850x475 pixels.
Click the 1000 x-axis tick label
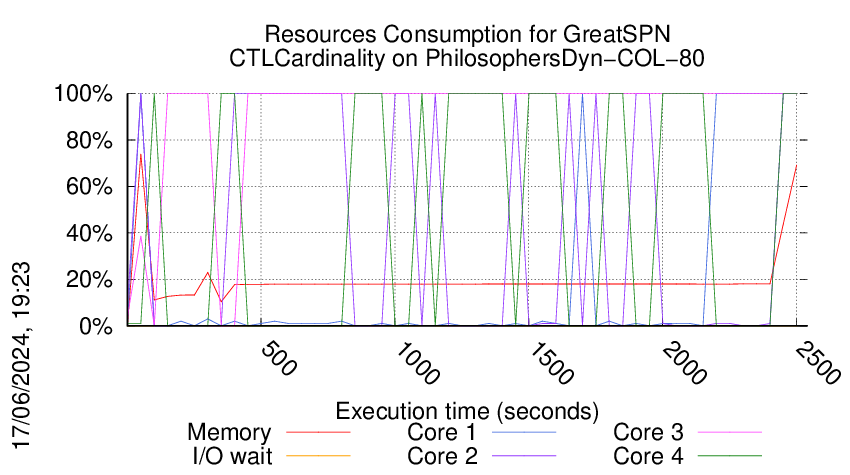(417, 363)
